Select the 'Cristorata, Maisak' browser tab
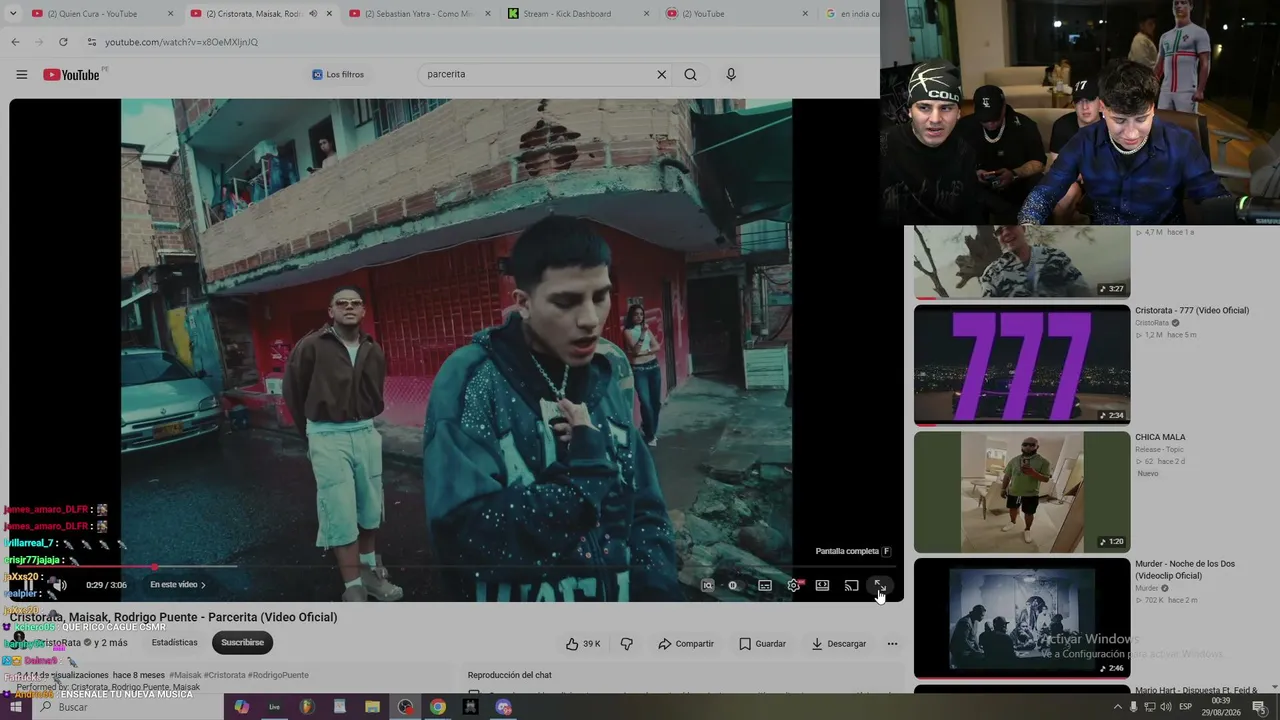Screen dimensions: 1280x720 [x=262, y=14]
